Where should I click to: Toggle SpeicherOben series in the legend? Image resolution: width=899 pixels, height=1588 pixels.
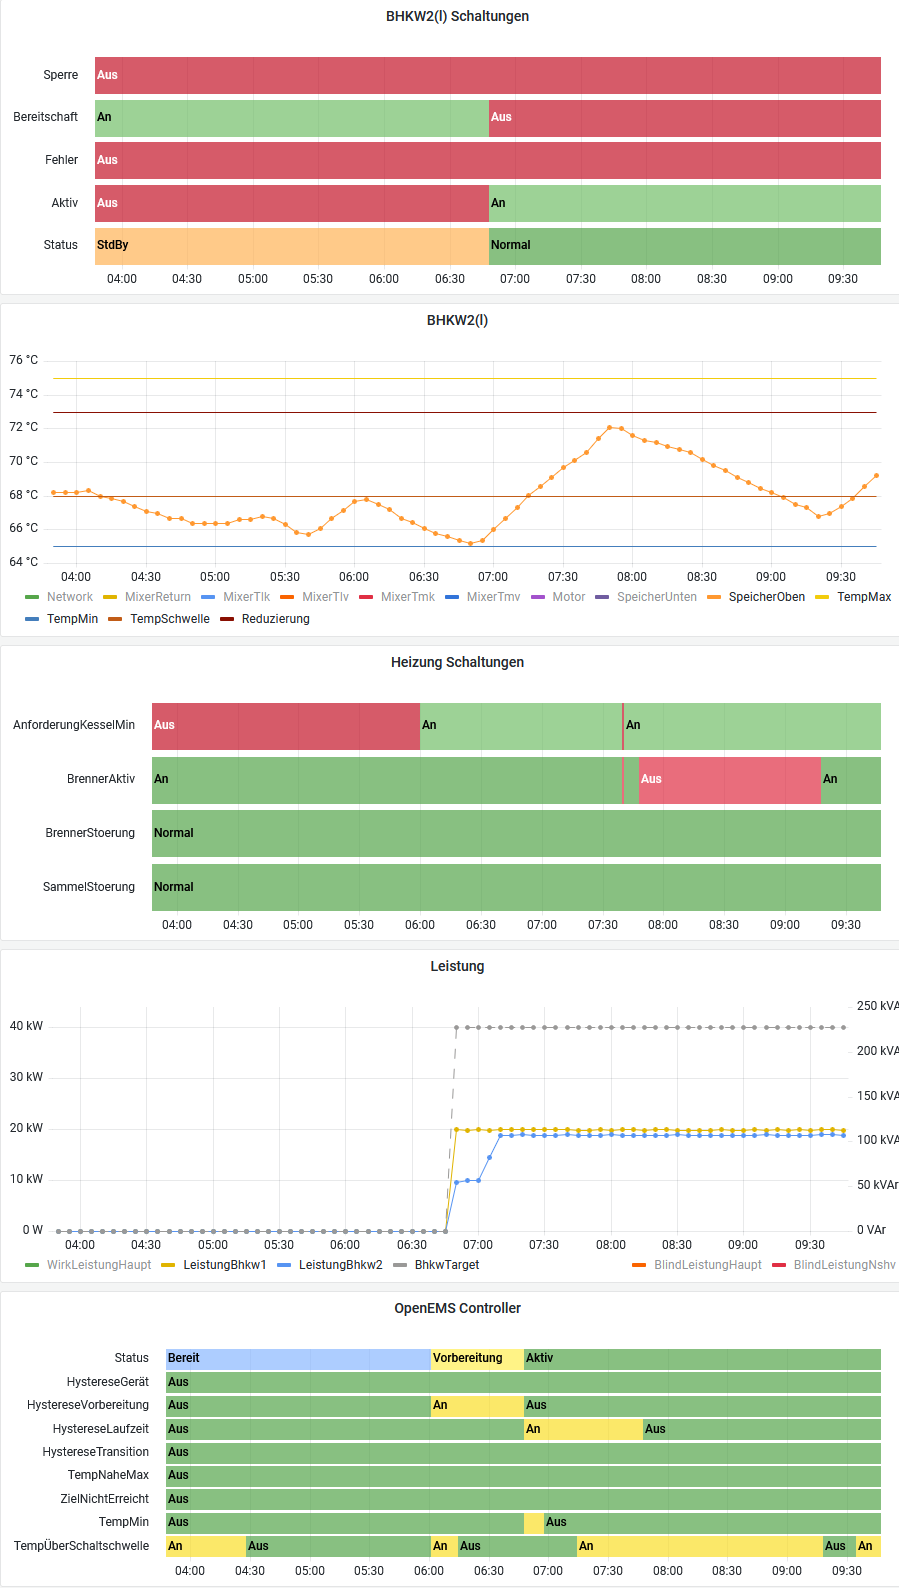click(766, 597)
